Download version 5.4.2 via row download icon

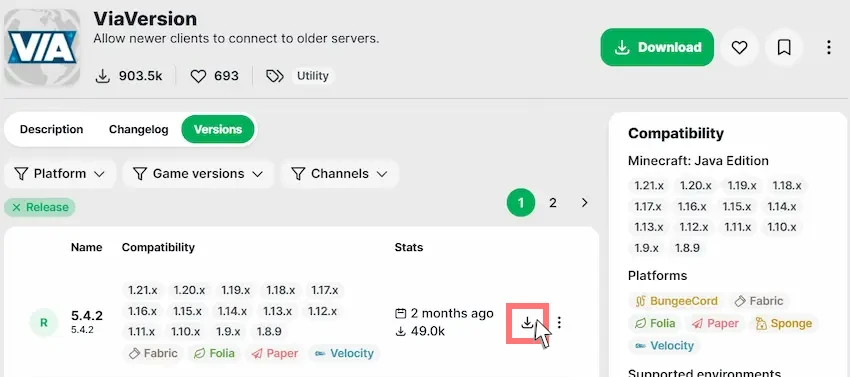coord(527,323)
